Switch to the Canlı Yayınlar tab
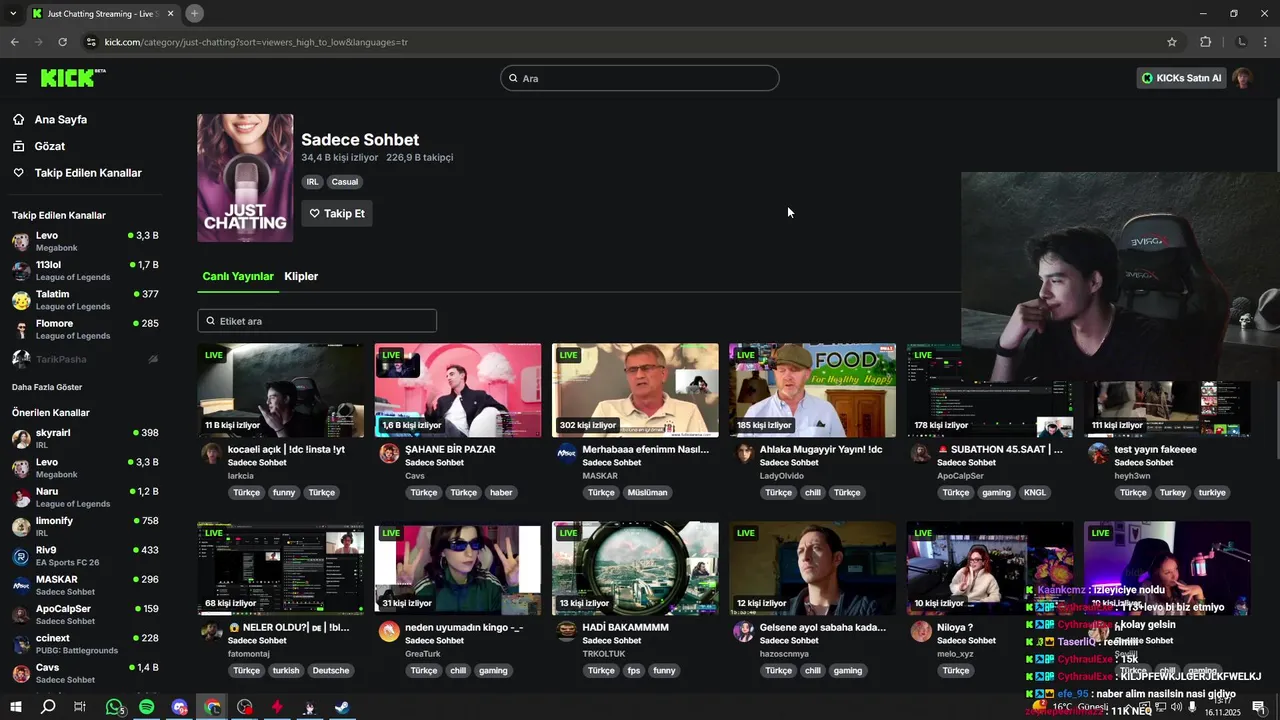Screen dimensions: 1280x720 pos(238,276)
